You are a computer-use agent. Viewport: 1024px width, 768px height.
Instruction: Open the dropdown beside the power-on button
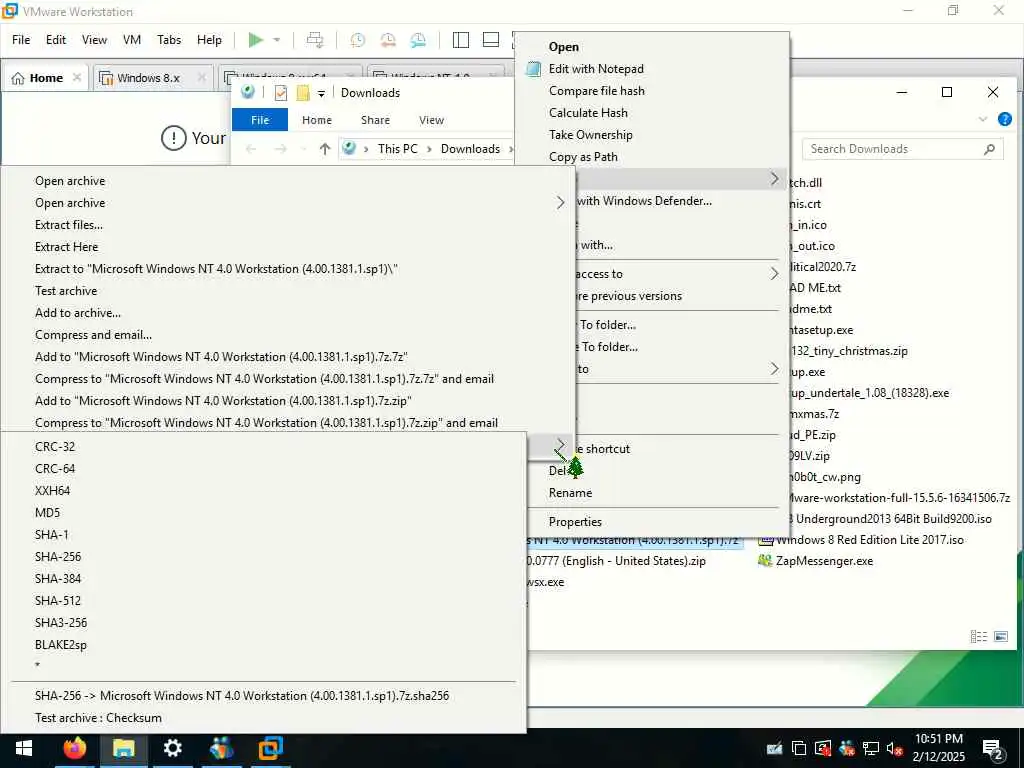(x=277, y=40)
